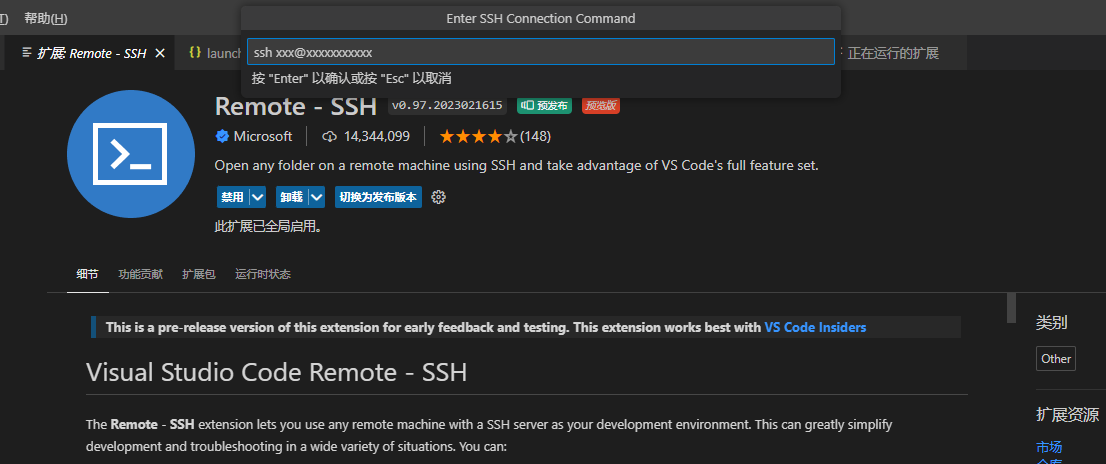Image resolution: width=1106 pixels, height=464 pixels.
Task: Click the 扩展资源 sidebar heading
Action: 1067,414
